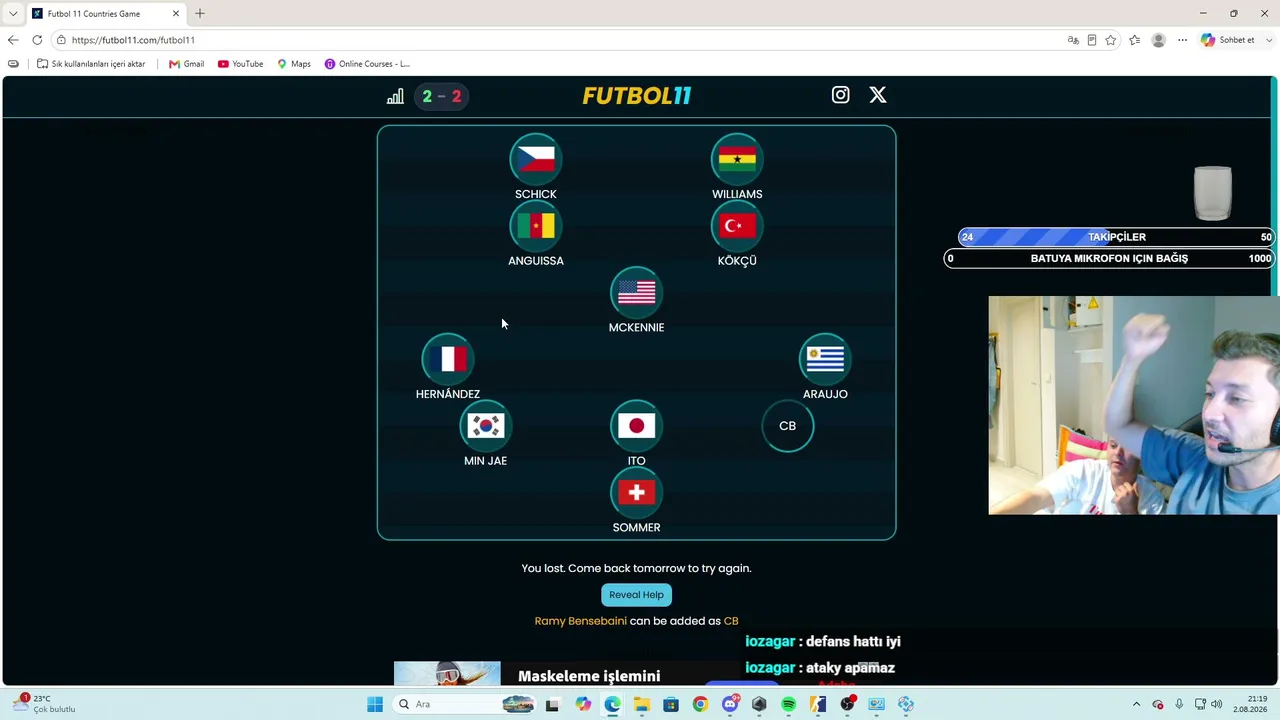Click the Takipçiler follower goal bar
Screen dimensions: 1280x720
pos(1116,237)
